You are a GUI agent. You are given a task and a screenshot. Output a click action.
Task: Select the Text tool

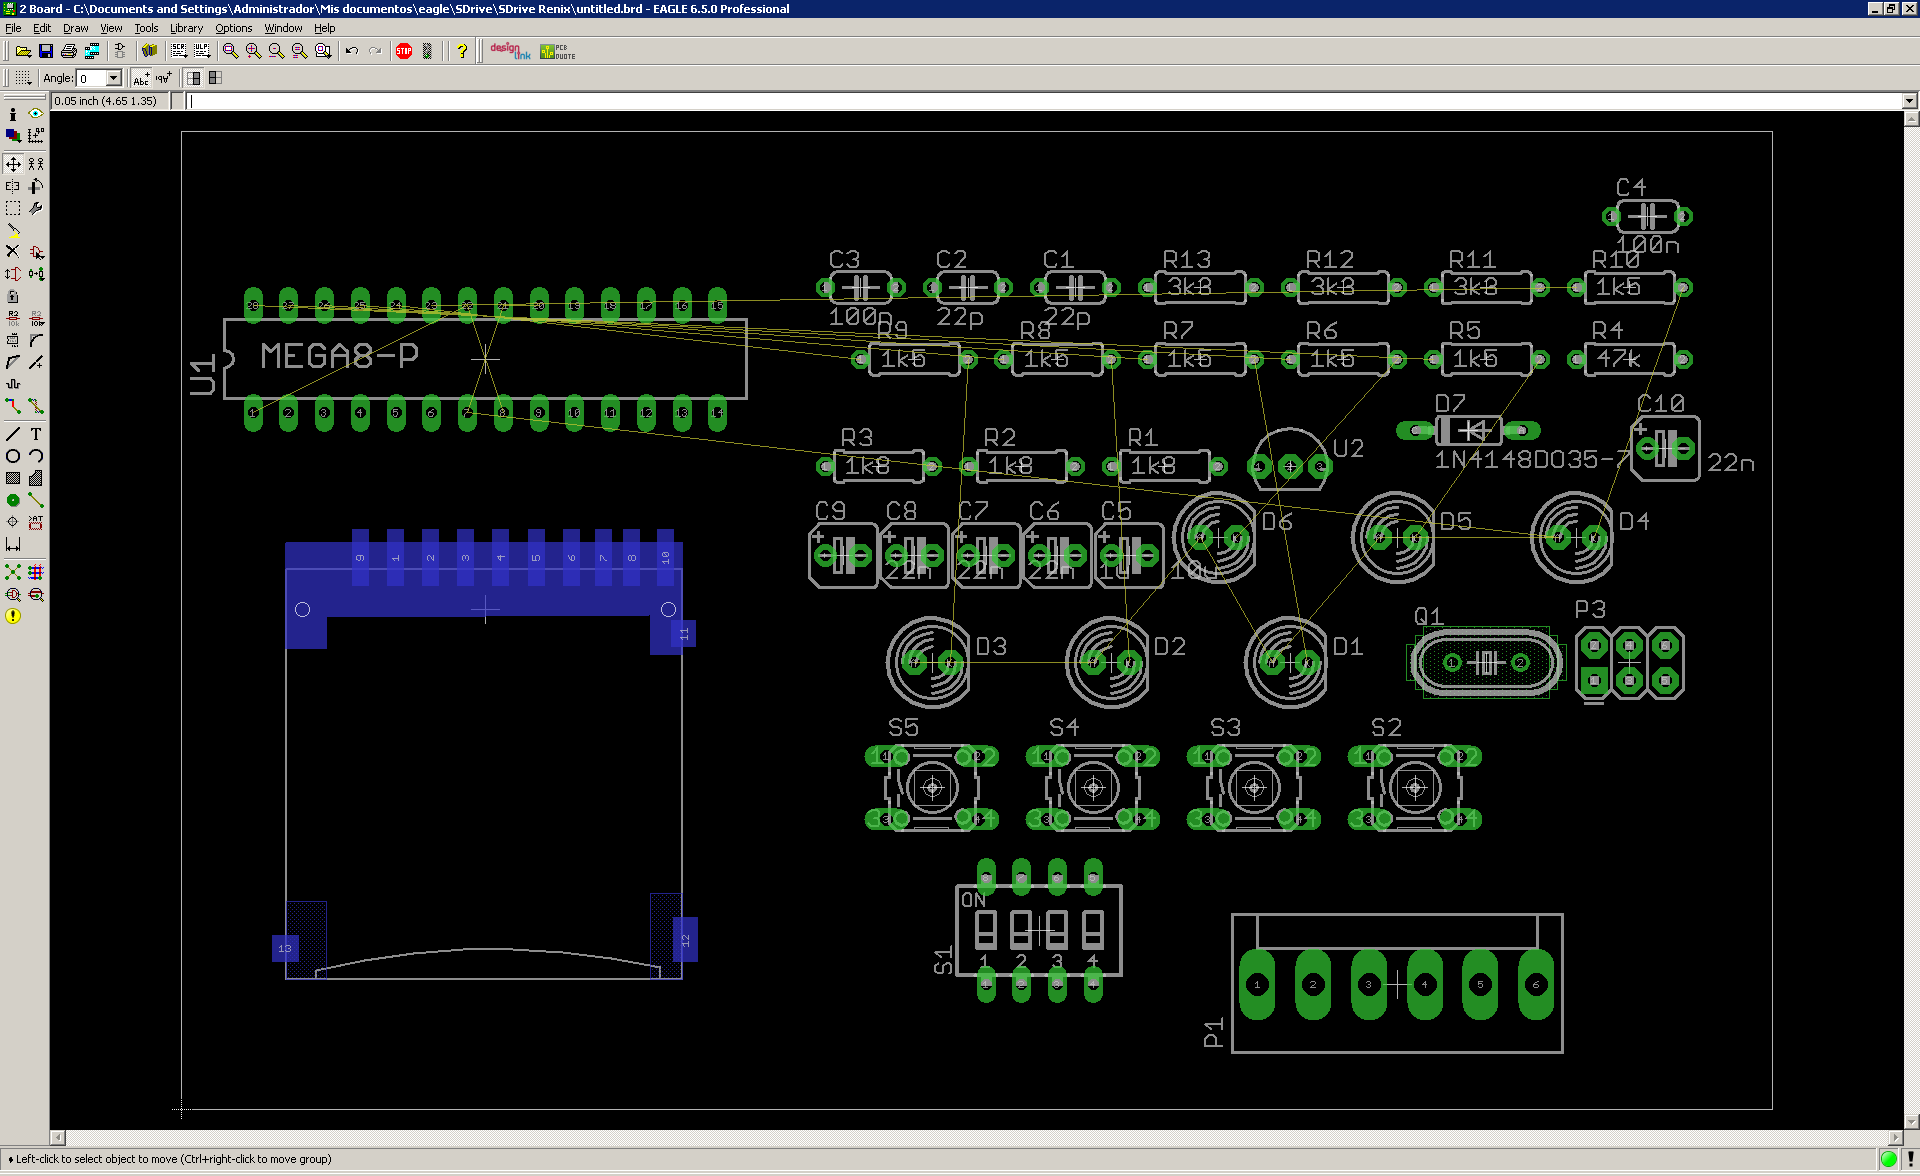(36, 434)
